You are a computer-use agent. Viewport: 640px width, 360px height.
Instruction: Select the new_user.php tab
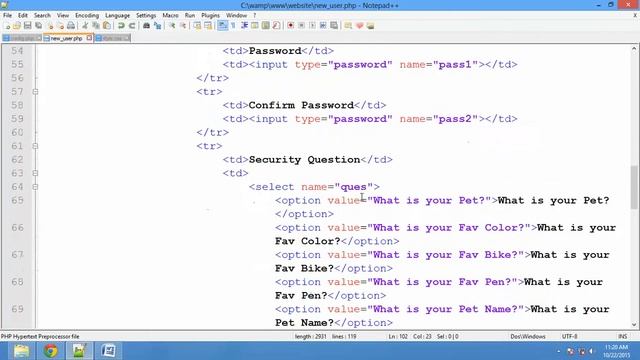[66, 38]
